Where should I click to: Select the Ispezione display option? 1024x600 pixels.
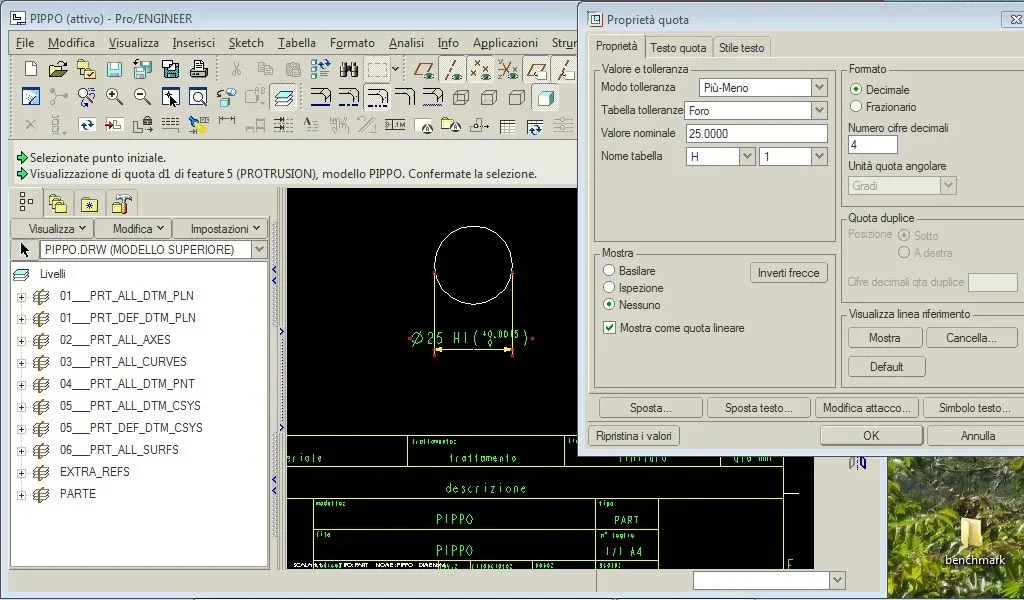(609, 287)
